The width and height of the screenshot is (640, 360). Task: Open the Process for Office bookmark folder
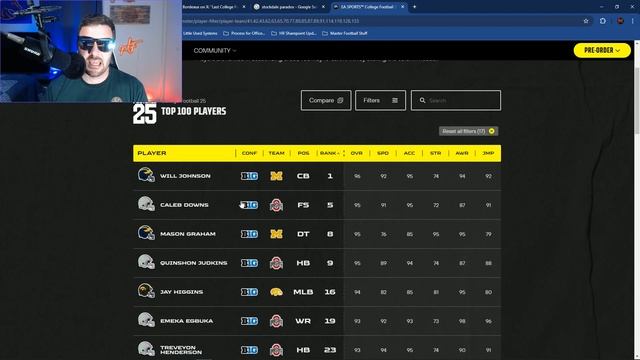tap(244, 33)
